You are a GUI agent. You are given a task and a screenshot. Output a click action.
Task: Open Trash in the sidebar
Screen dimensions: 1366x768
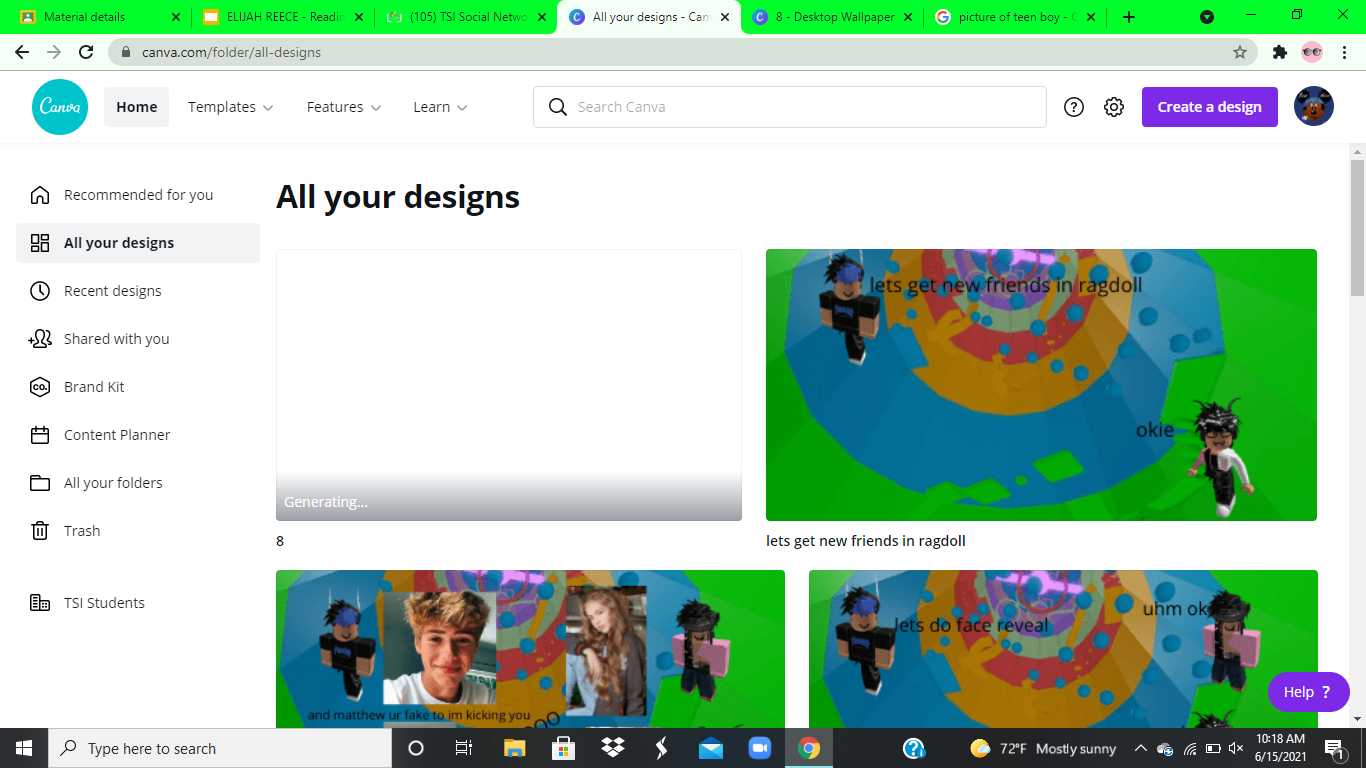click(x=82, y=531)
